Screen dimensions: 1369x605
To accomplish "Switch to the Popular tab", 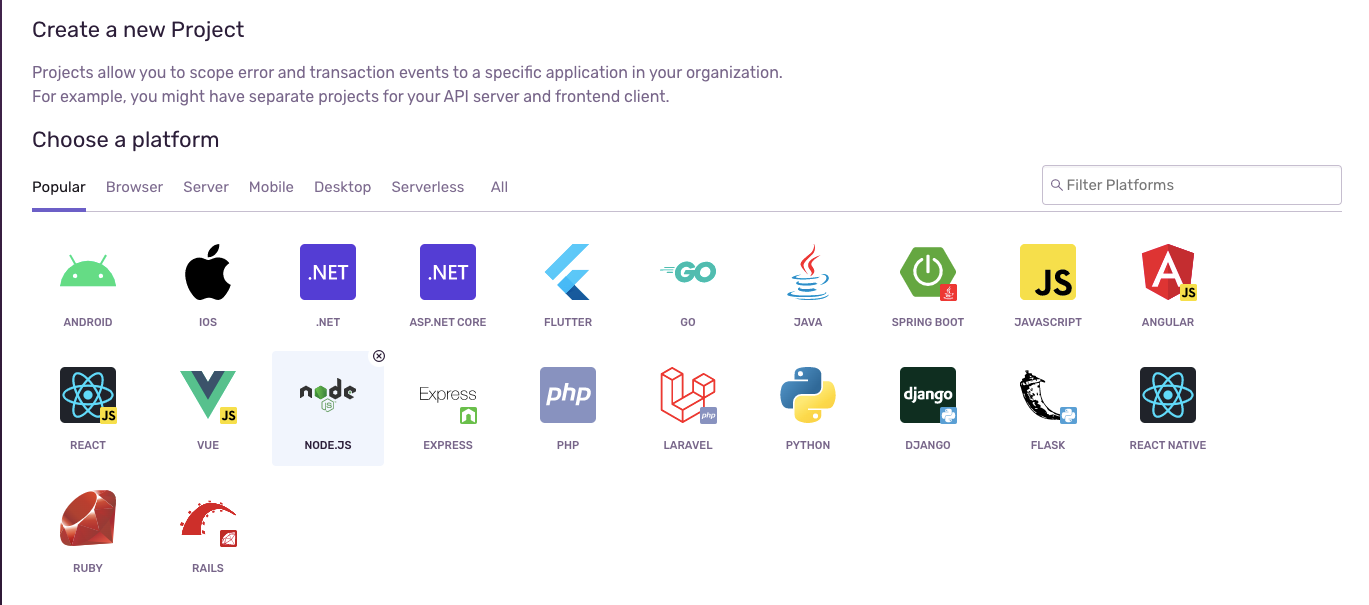I will (59, 187).
